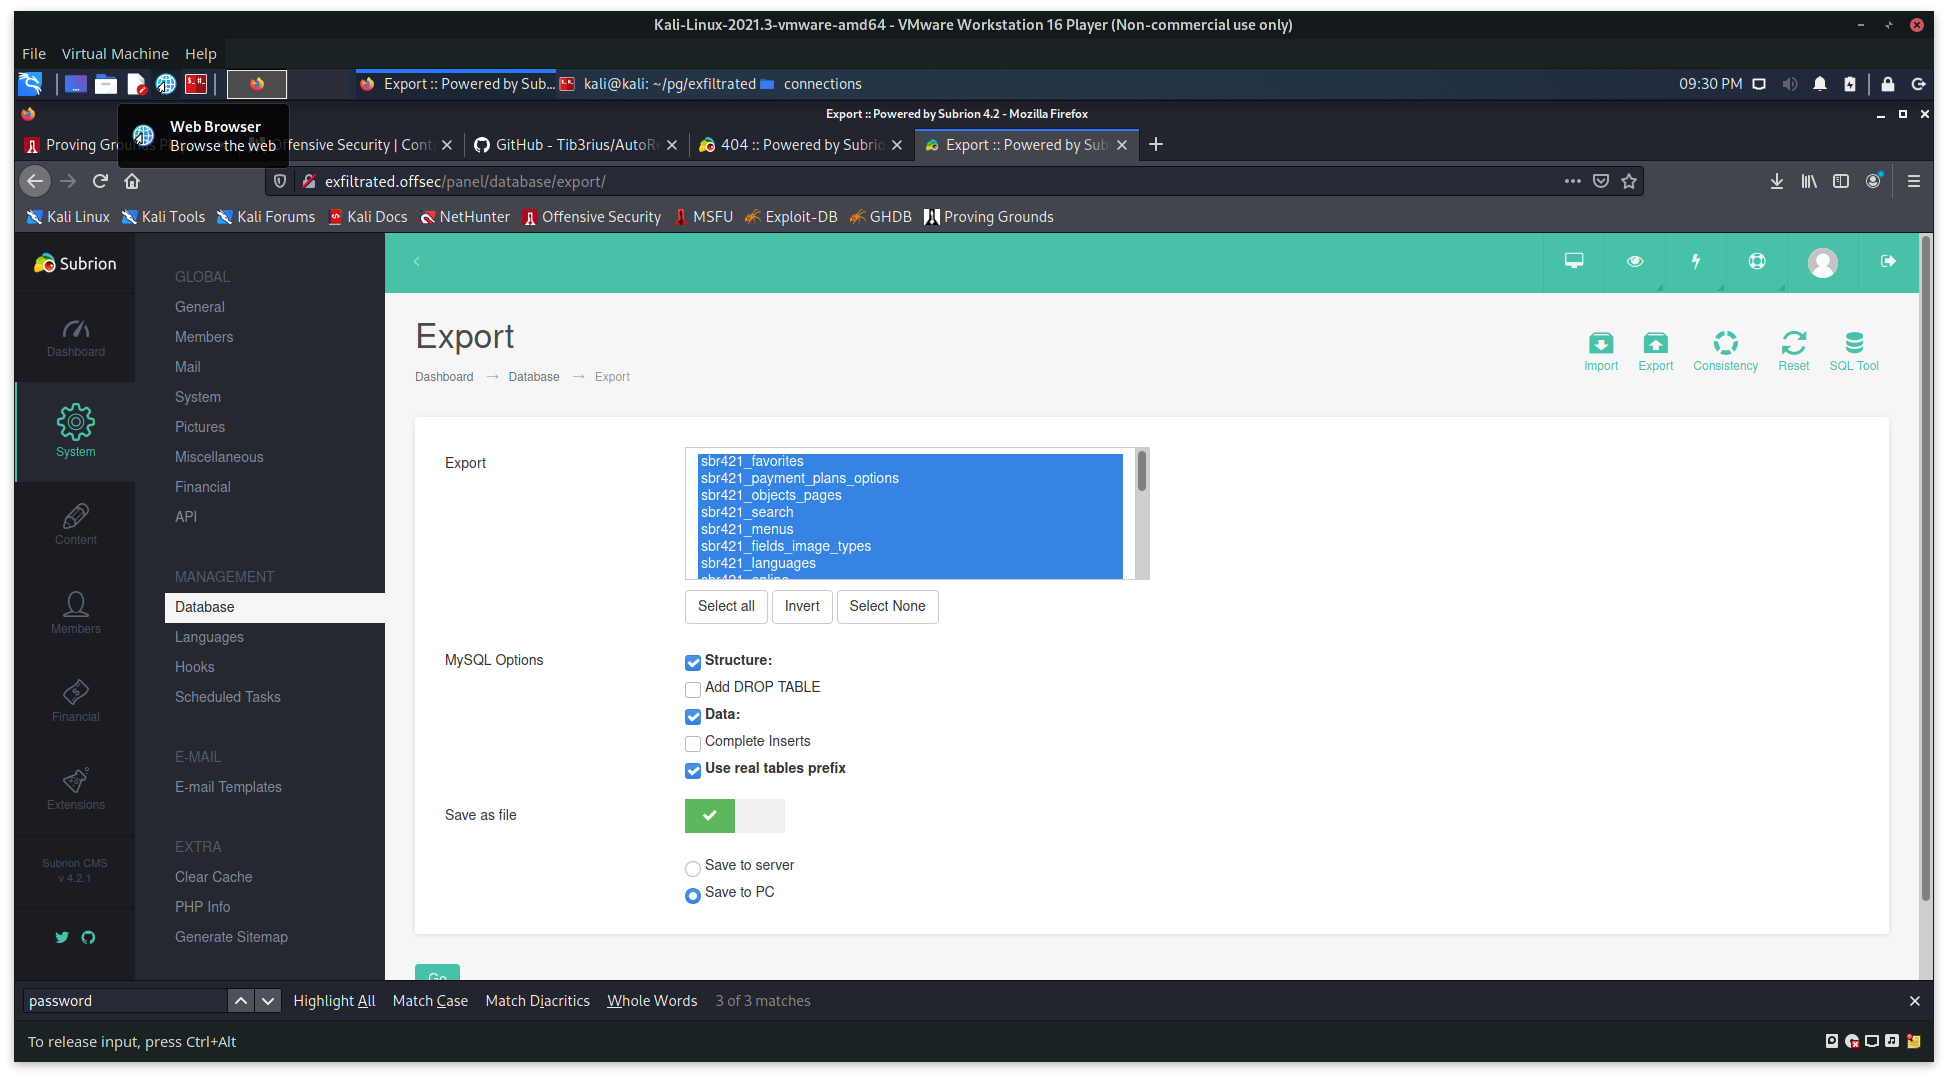The width and height of the screenshot is (1948, 1079).
Task: Select the Save to server radio button
Action: (692, 868)
